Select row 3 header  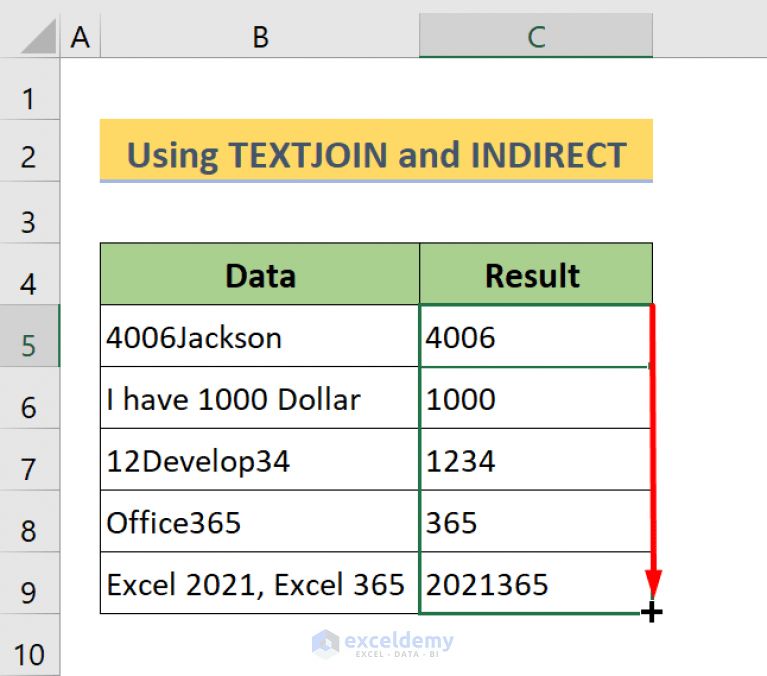(29, 212)
